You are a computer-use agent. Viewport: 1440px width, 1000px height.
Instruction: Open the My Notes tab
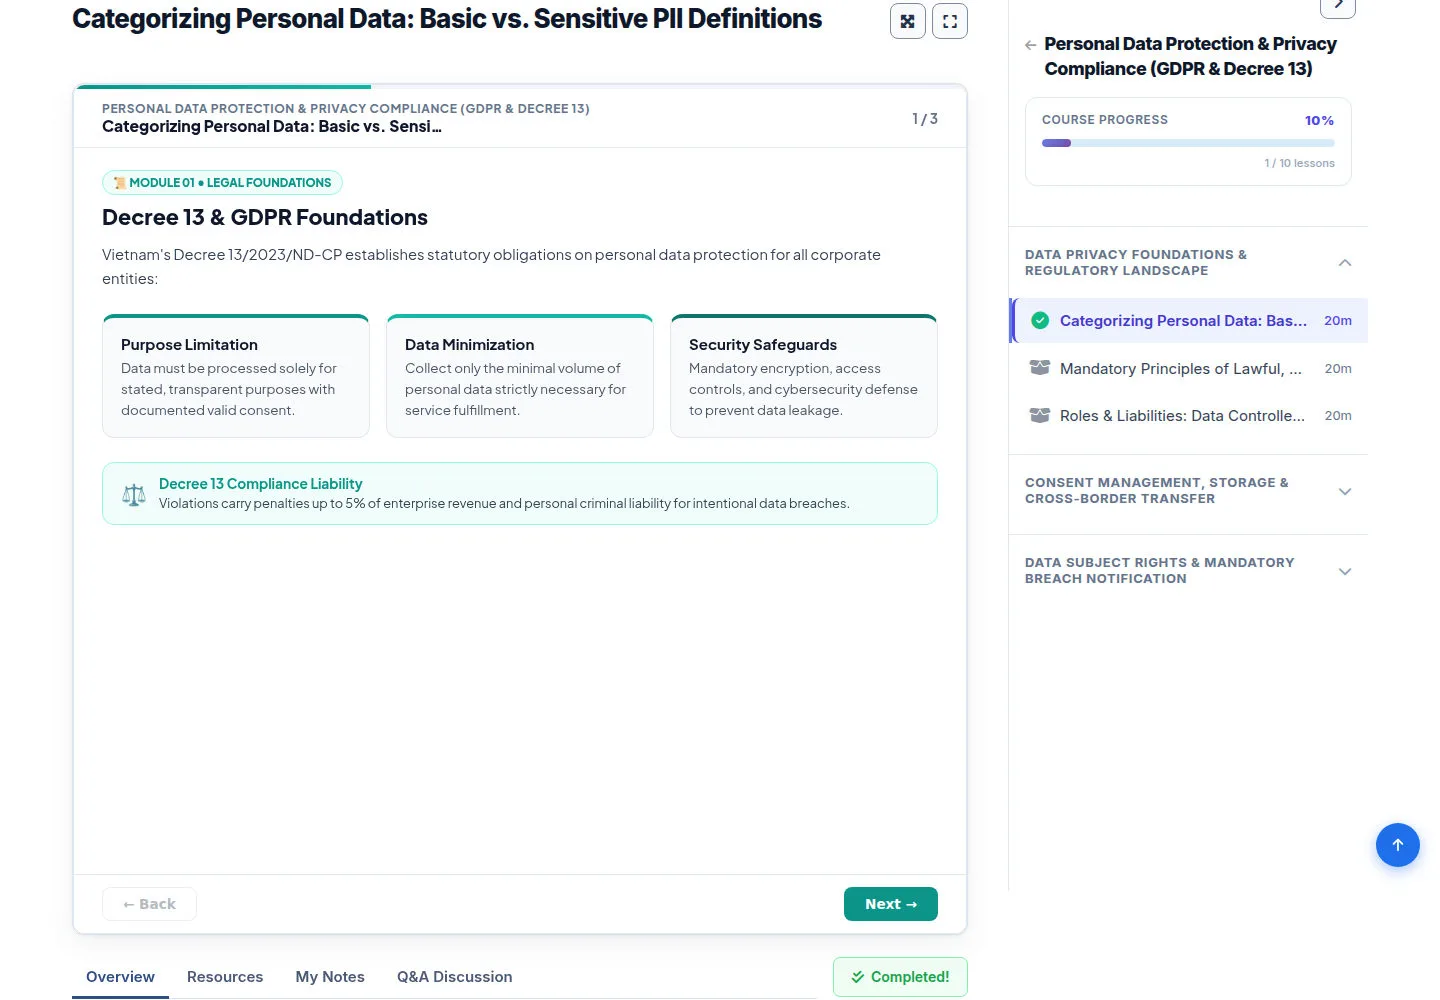pyautogui.click(x=330, y=977)
